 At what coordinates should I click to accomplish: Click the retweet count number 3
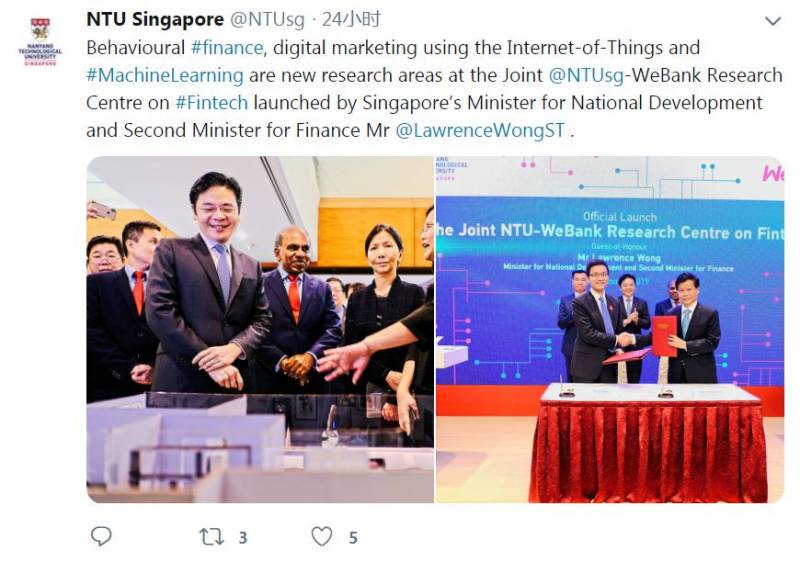click(243, 538)
